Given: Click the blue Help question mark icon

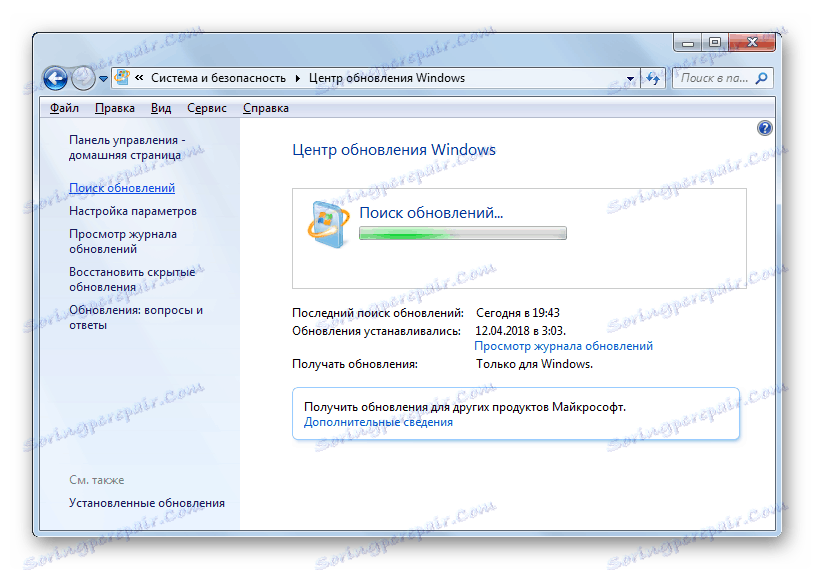Looking at the screenshot, I should tap(764, 128).
